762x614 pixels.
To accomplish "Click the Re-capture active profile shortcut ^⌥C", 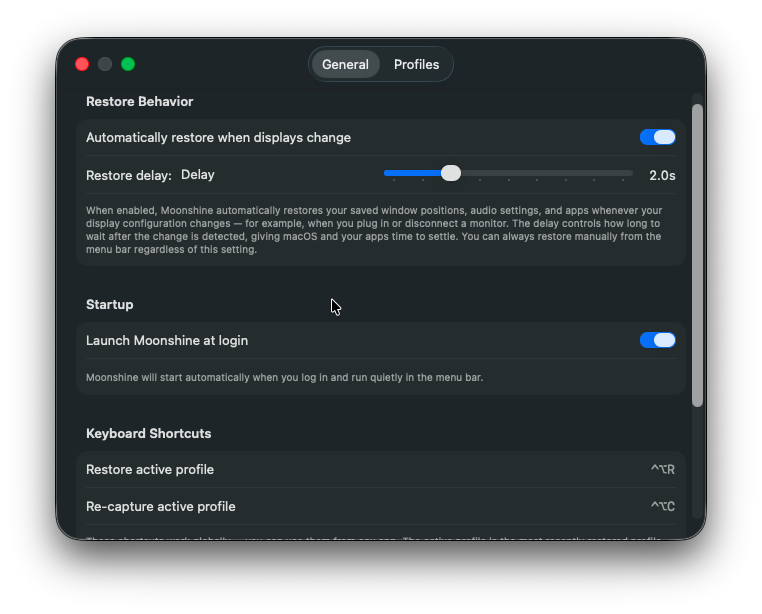I will click(x=663, y=506).
